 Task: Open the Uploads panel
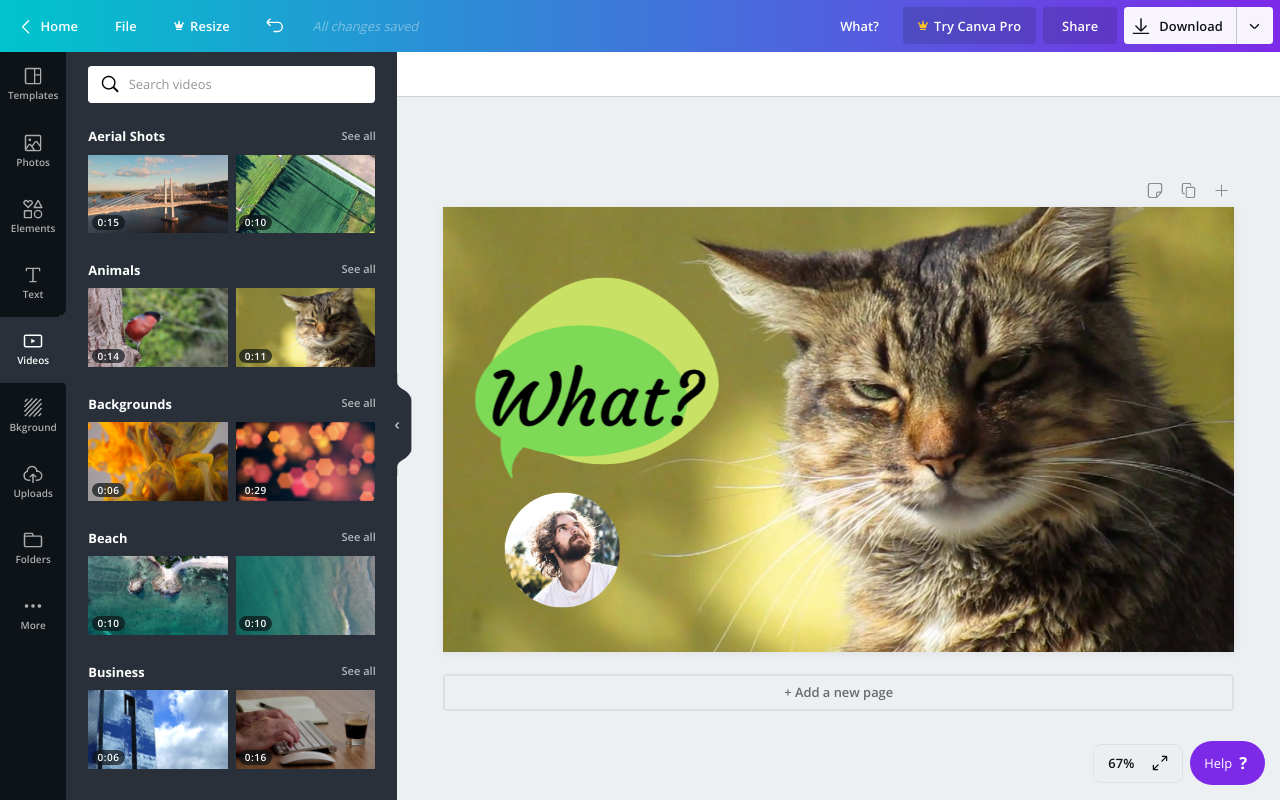click(33, 481)
